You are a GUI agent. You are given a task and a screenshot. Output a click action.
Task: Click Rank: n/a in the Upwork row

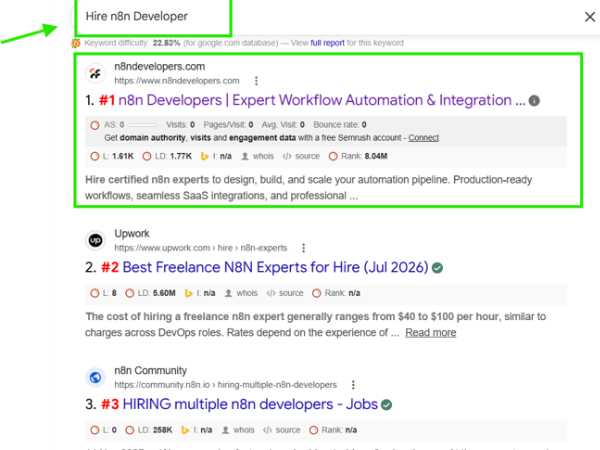[336, 293]
